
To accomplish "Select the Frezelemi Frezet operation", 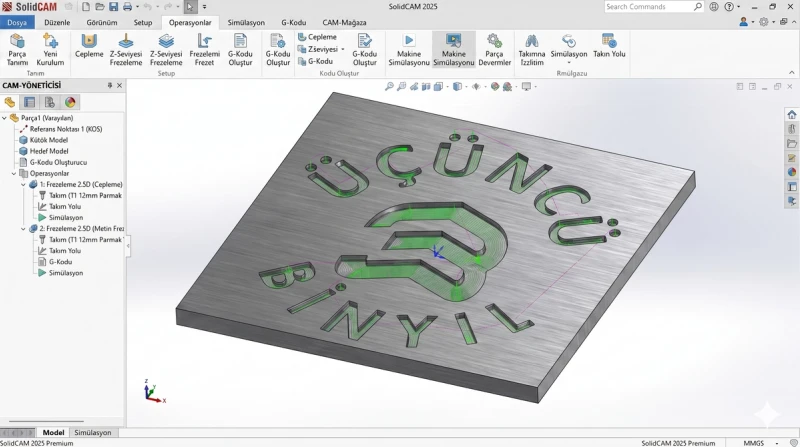I will point(204,49).
